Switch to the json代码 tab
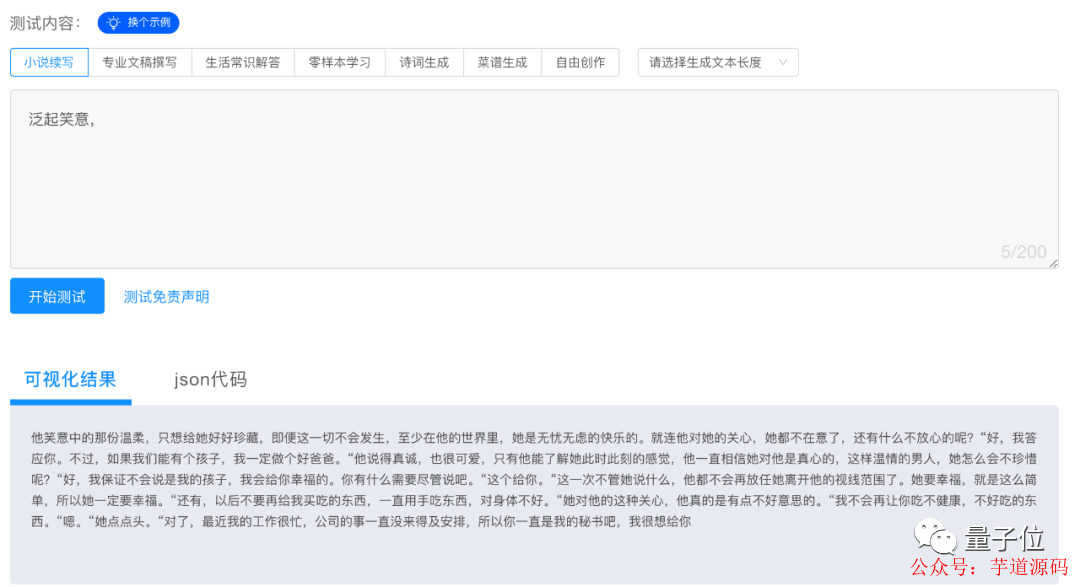The width and height of the screenshot is (1080, 587). click(x=208, y=379)
